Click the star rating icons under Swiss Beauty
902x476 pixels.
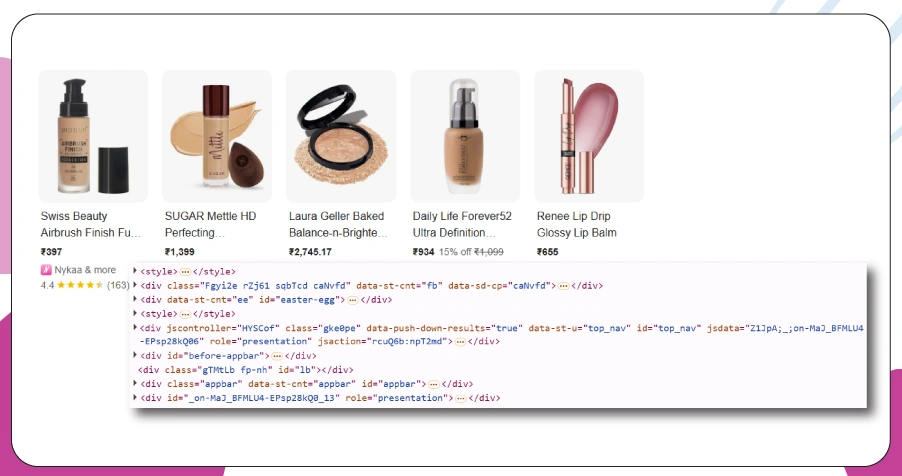point(81,285)
